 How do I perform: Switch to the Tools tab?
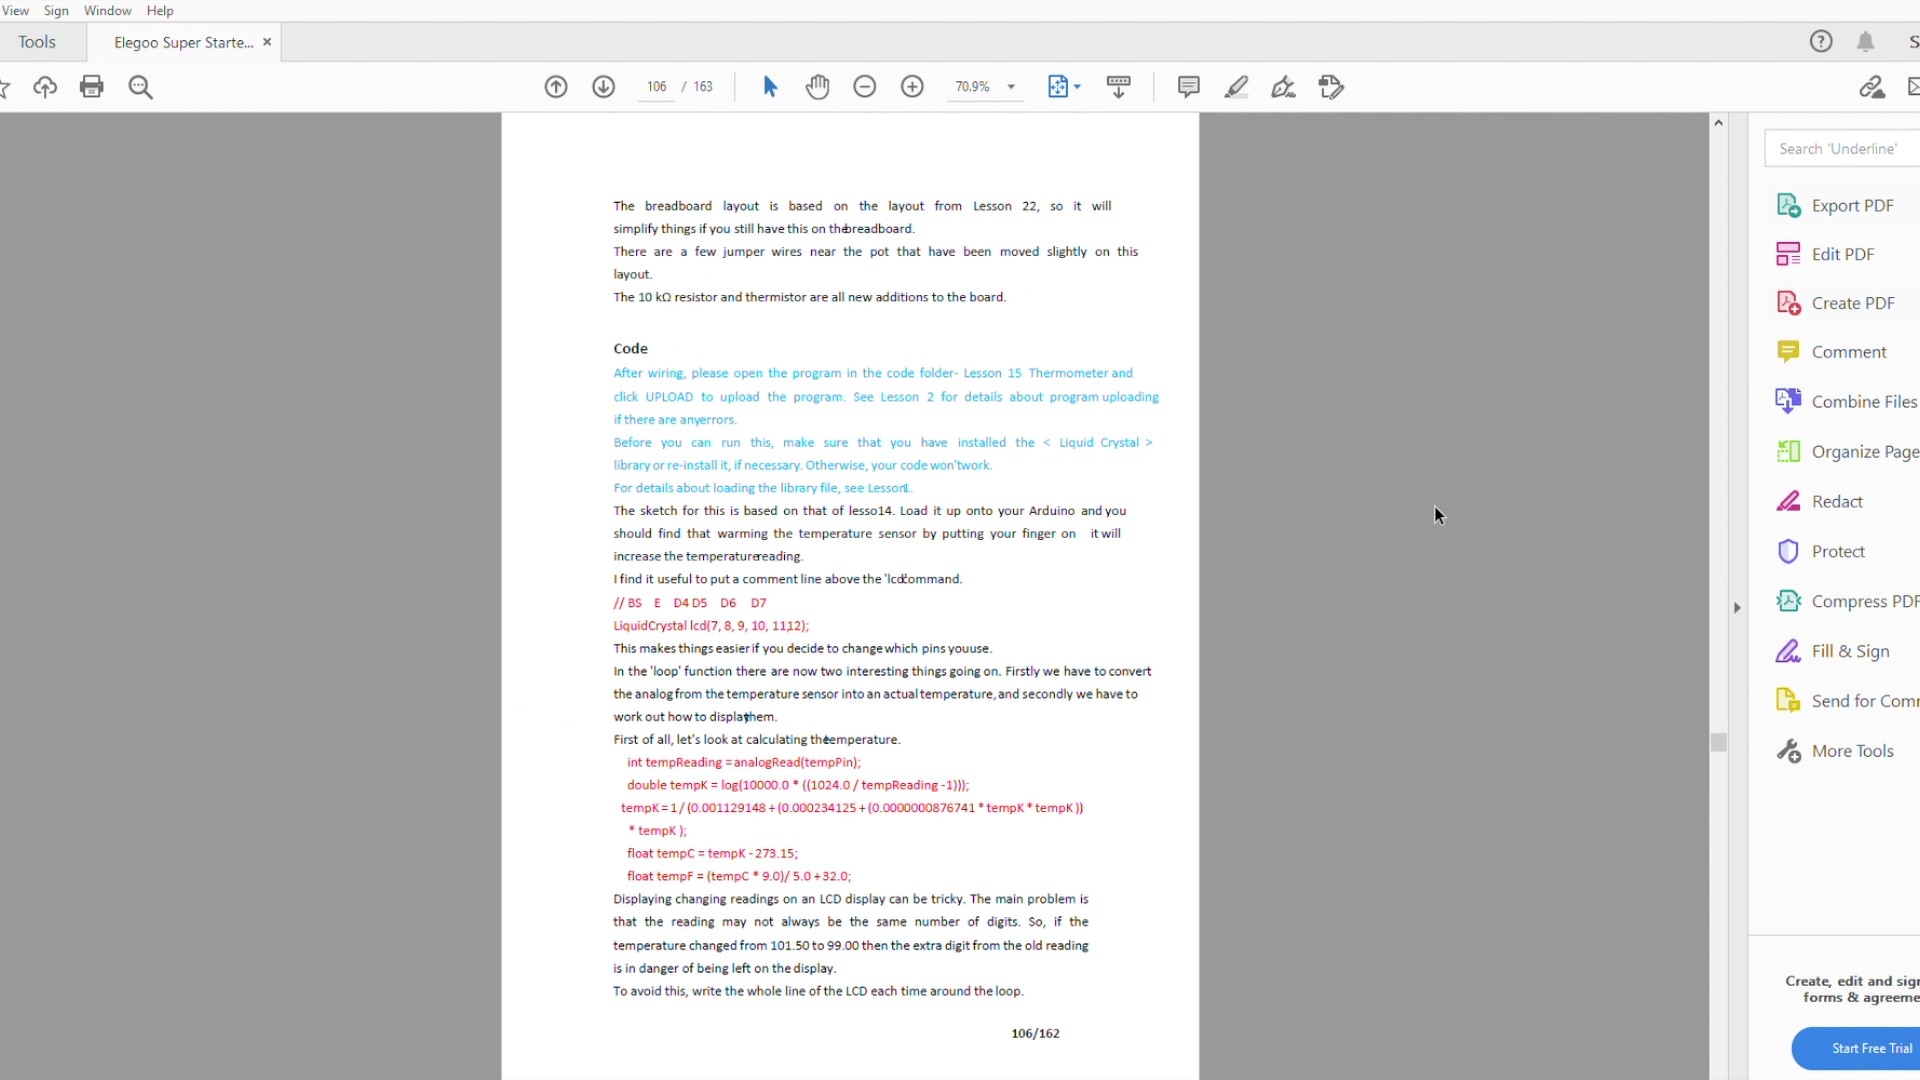[x=37, y=42]
